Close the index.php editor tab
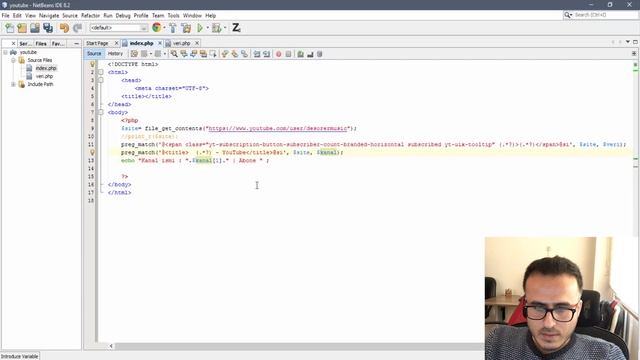Screen dimensions: 640x360 [160, 43]
